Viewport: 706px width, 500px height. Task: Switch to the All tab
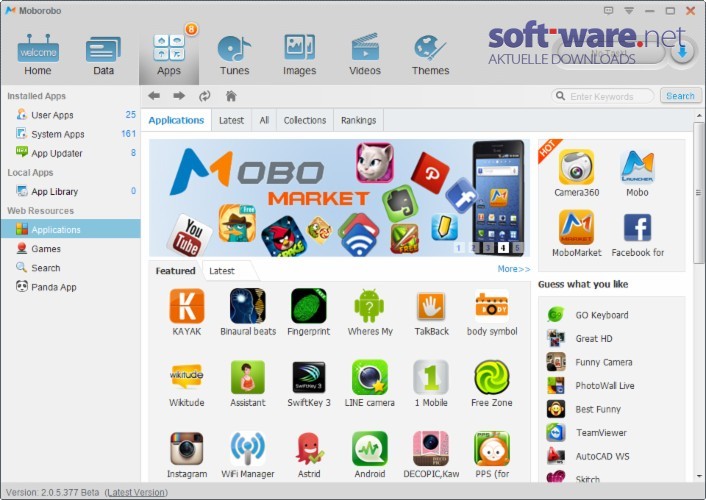pyautogui.click(x=264, y=120)
